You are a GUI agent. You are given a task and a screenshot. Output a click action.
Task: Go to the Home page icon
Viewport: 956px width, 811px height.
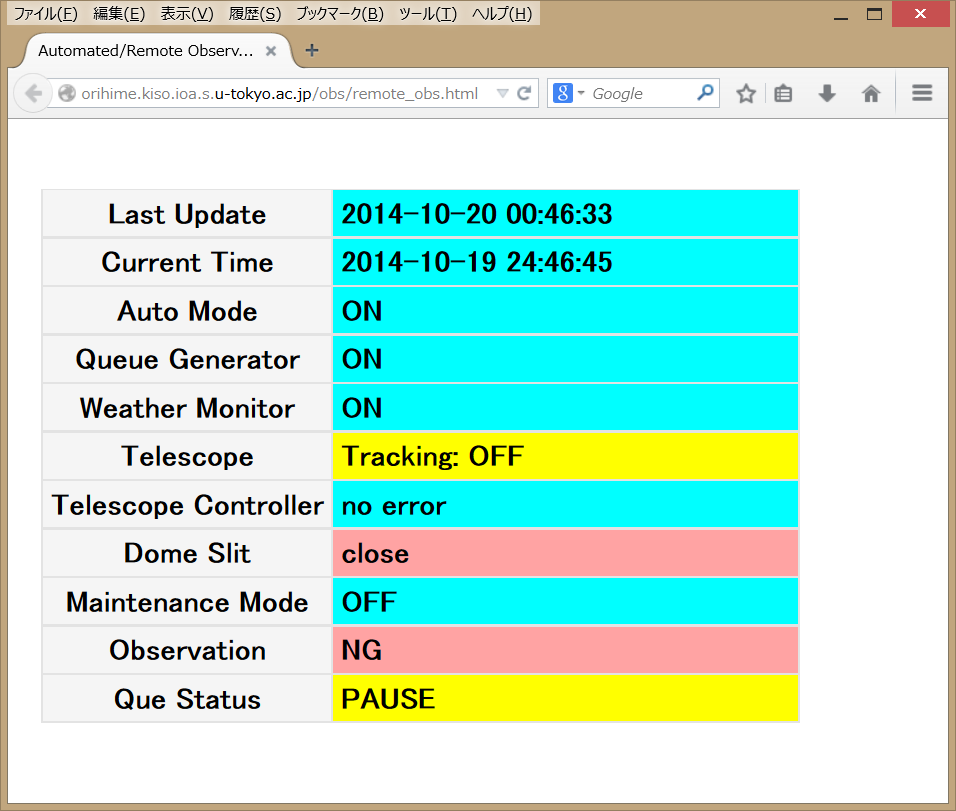point(871,93)
